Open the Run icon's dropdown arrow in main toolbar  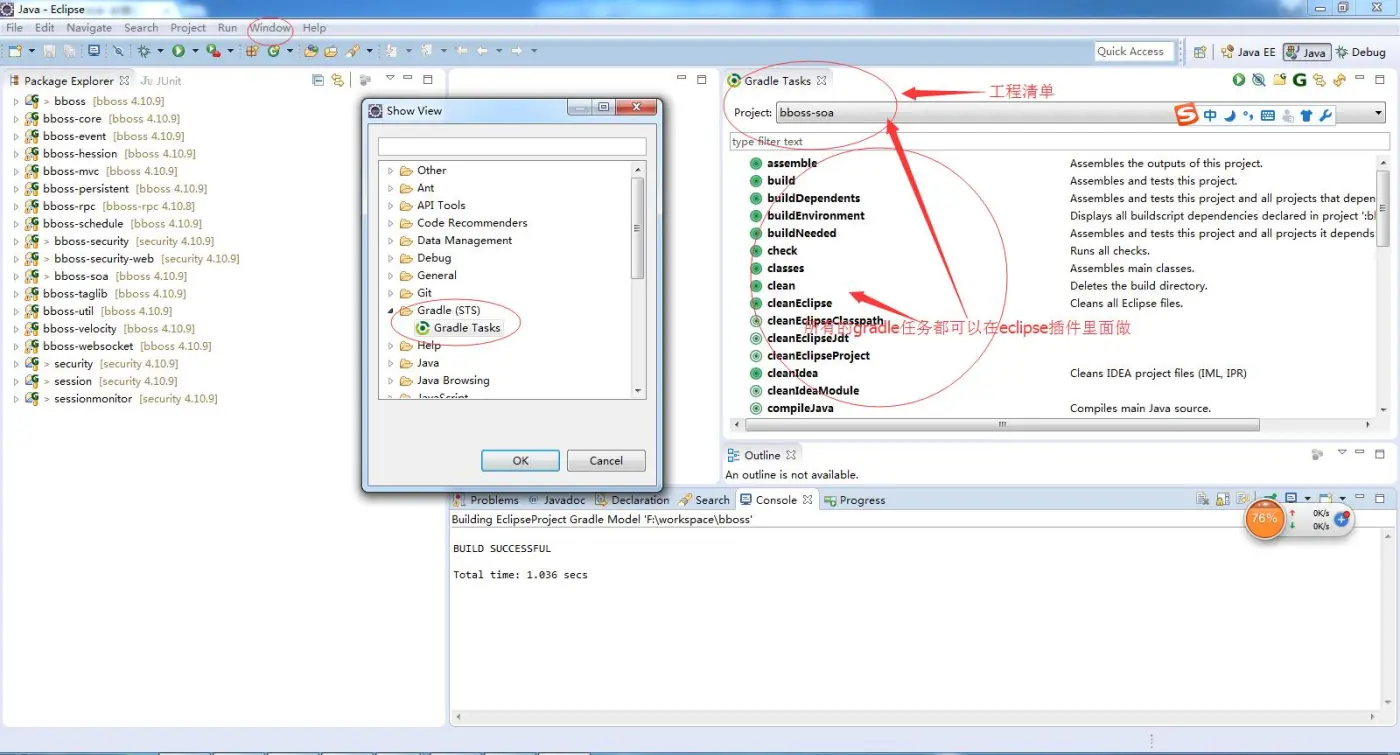[195, 51]
